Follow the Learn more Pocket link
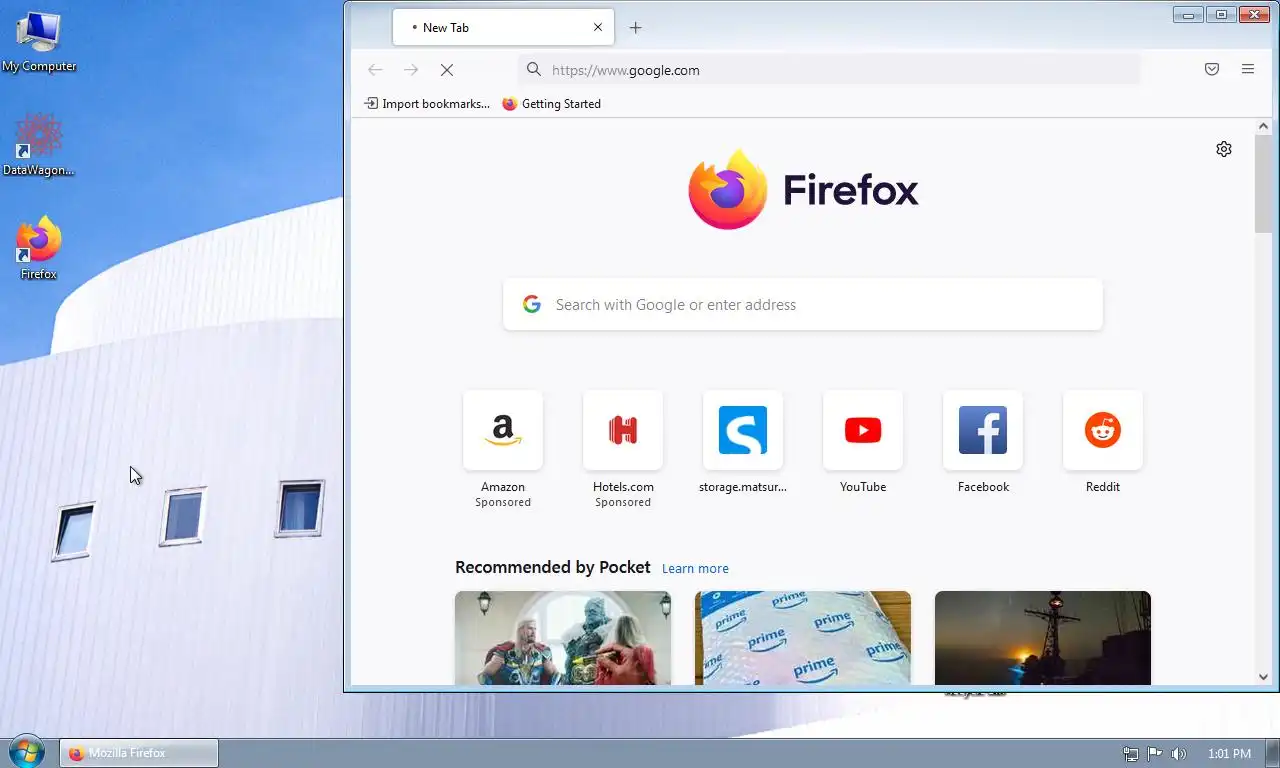This screenshot has width=1280, height=768. (x=695, y=568)
